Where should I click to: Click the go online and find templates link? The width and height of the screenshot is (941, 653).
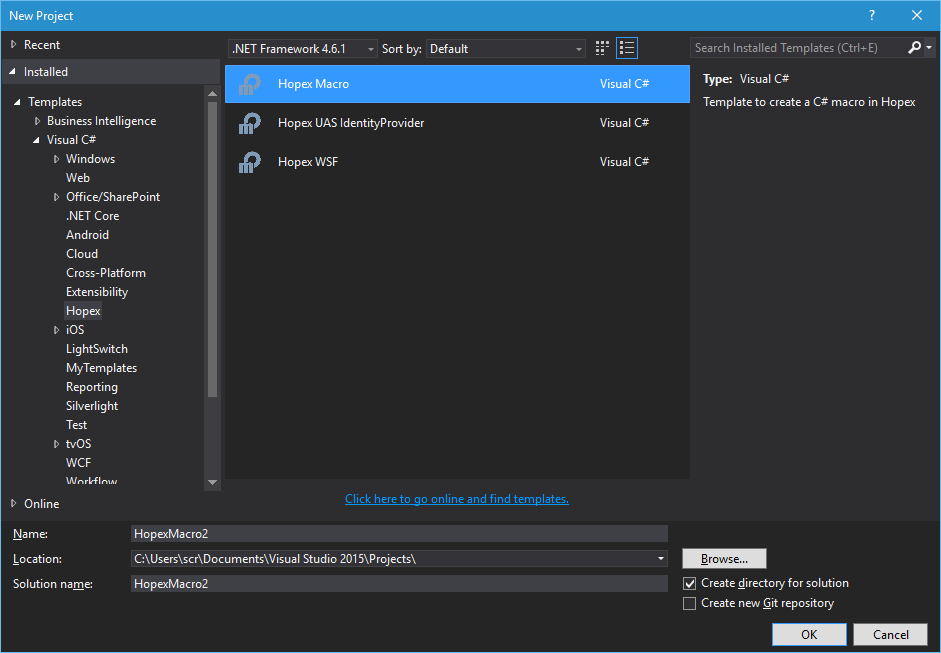click(456, 499)
